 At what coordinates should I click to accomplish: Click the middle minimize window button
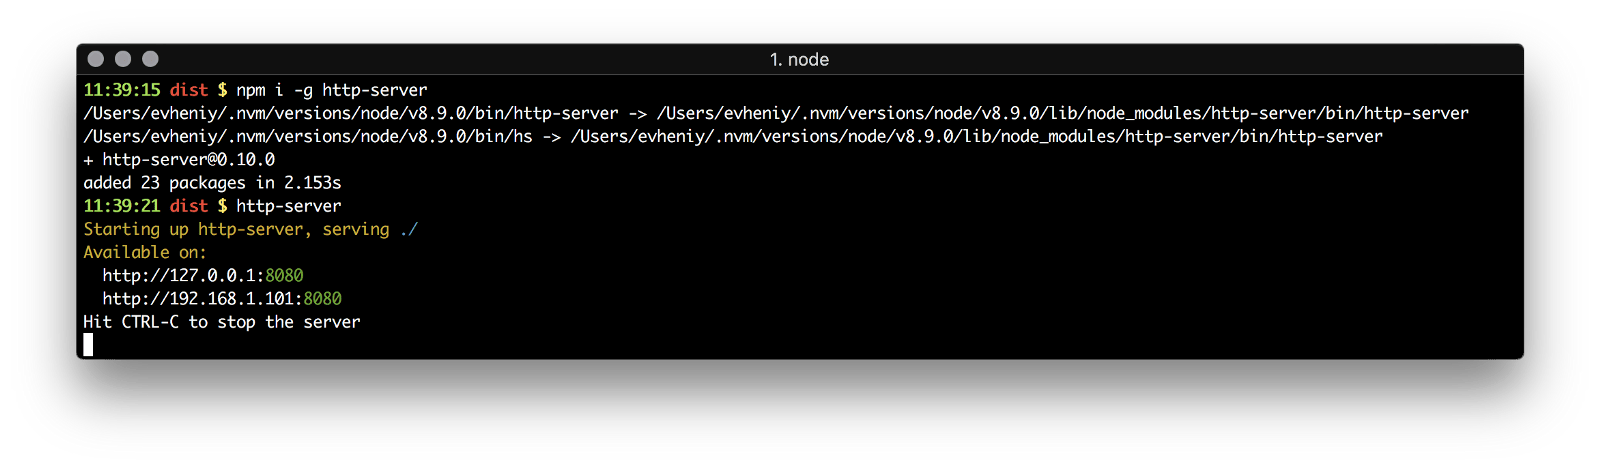123,59
